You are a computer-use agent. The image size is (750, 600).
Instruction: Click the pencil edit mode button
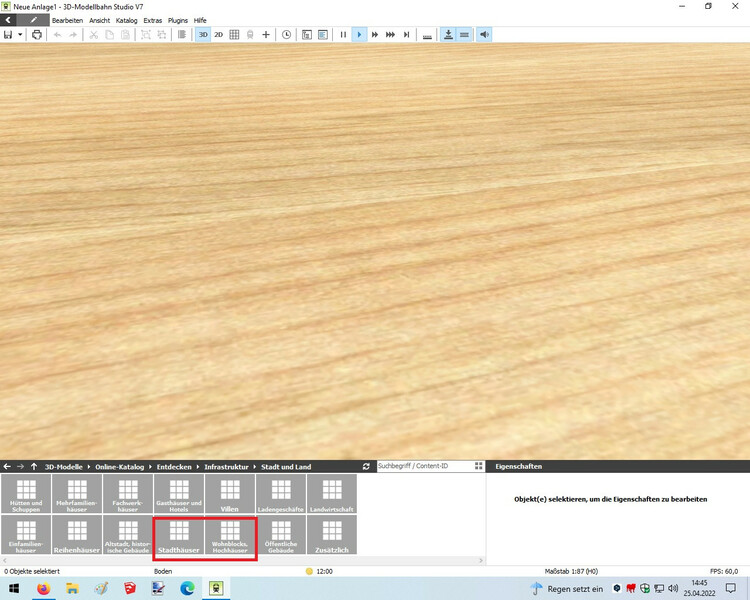tap(33, 20)
